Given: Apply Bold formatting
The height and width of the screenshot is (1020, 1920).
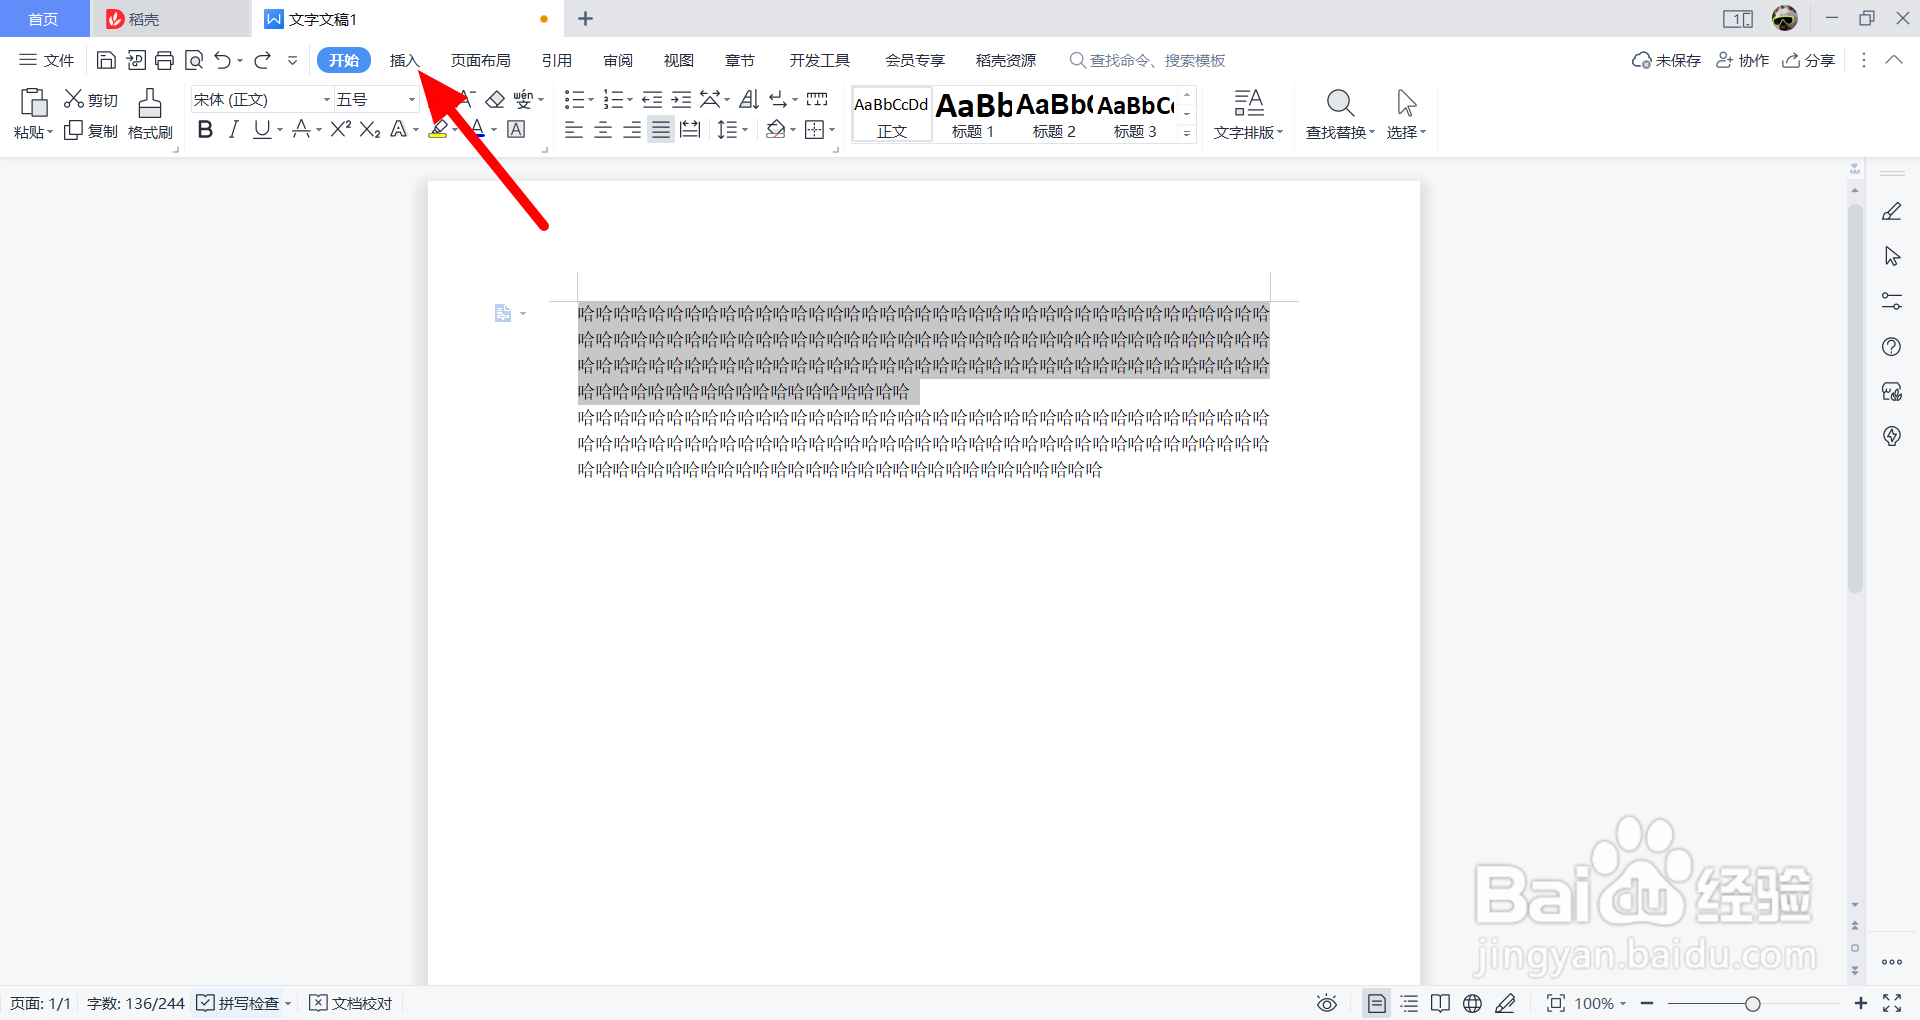Looking at the screenshot, I should click(205, 130).
